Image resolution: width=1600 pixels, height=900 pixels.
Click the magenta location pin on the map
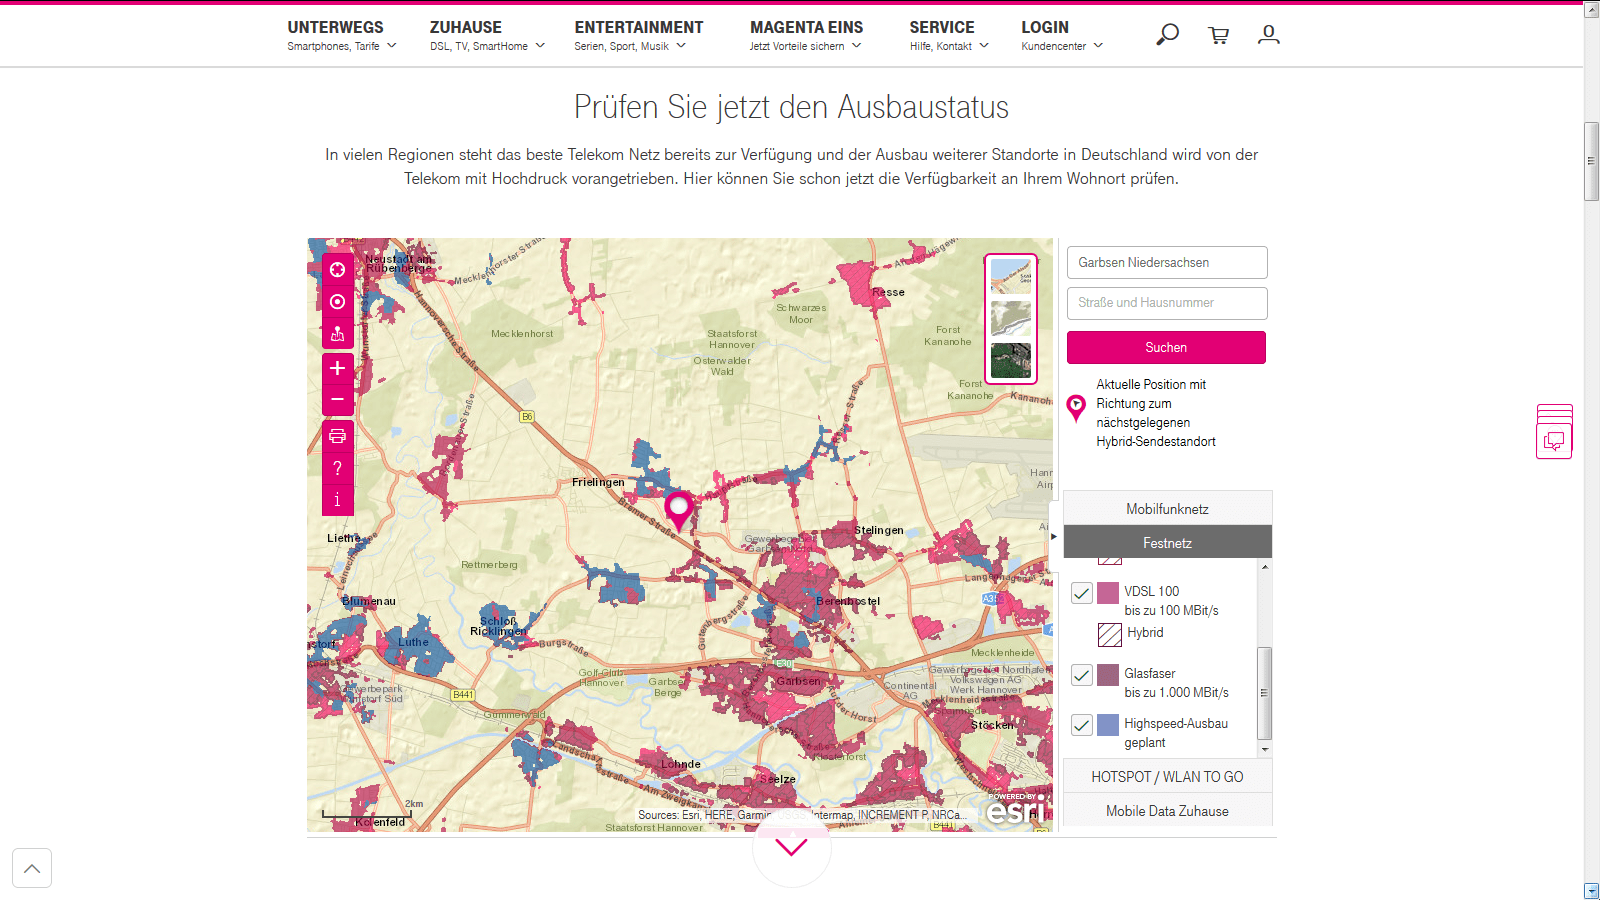pos(679,510)
